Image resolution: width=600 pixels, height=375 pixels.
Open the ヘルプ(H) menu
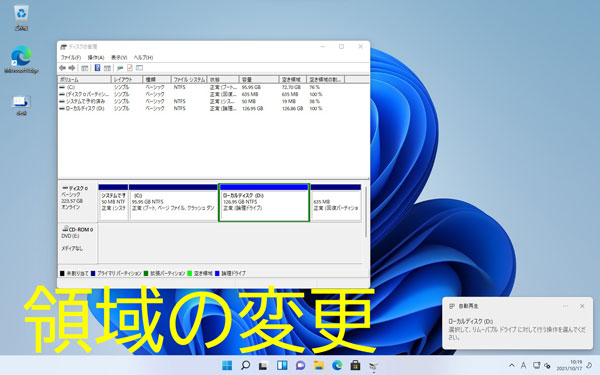(143, 57)
